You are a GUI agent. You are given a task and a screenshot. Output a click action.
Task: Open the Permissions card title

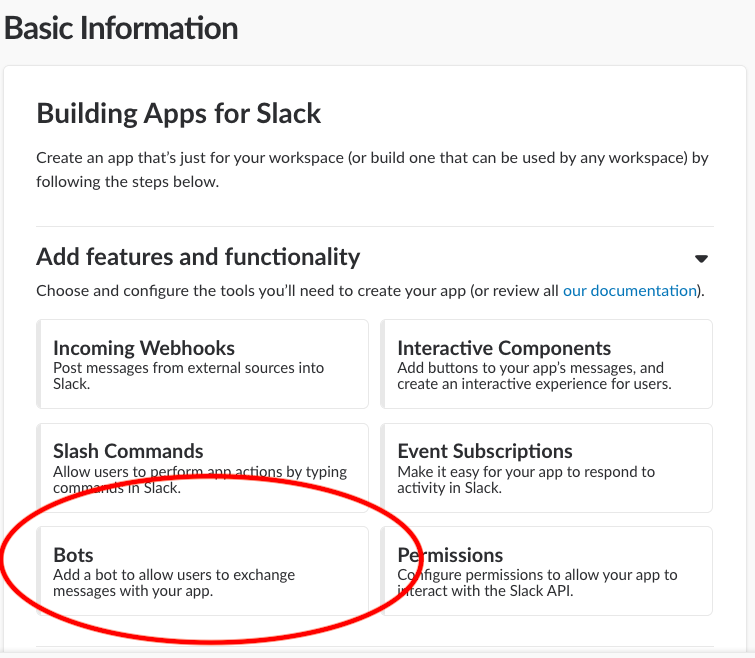(x=450, y=555)
